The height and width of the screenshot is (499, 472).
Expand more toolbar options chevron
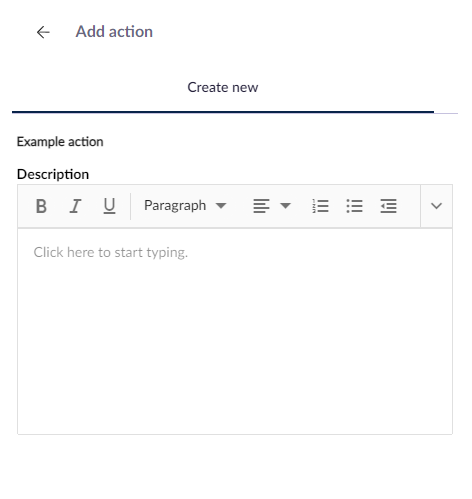coord(436,206)
